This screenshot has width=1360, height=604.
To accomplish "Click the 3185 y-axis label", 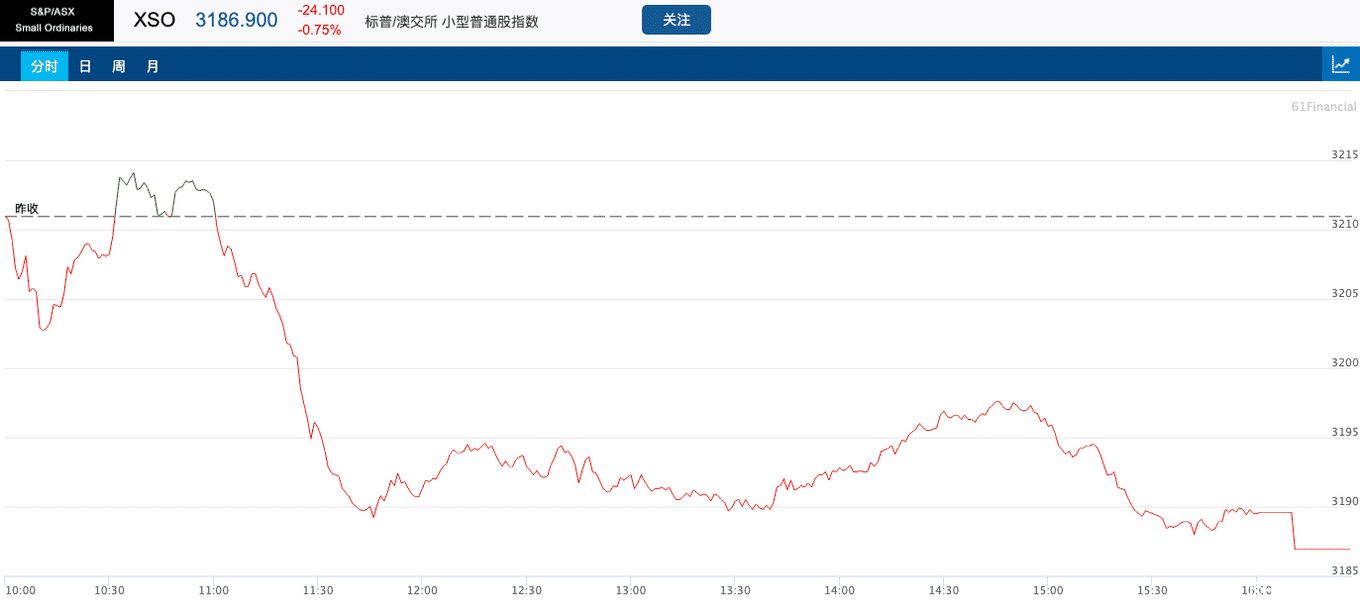I will pyautogui.click(x=1345, y=570).
